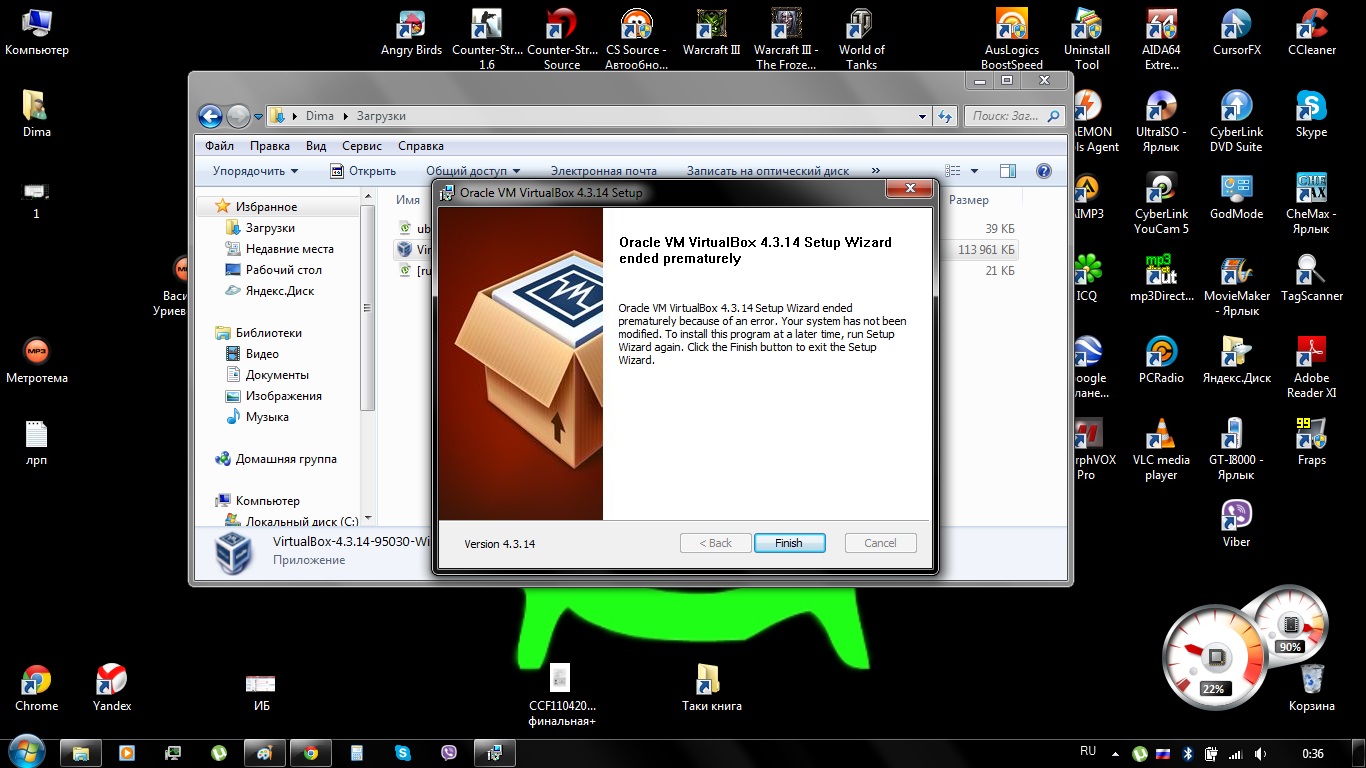Open the address bar history dropdown
This screenshot has width=1366, height=768.
[x=923, y=116]
